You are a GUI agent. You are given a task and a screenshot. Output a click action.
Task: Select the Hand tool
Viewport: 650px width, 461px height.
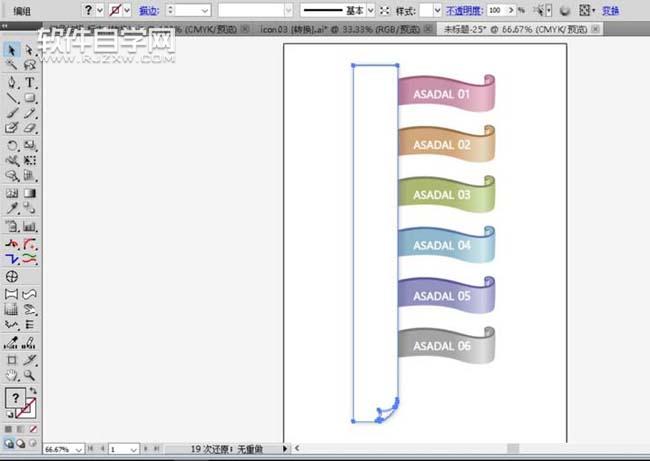tap(12, 375)
